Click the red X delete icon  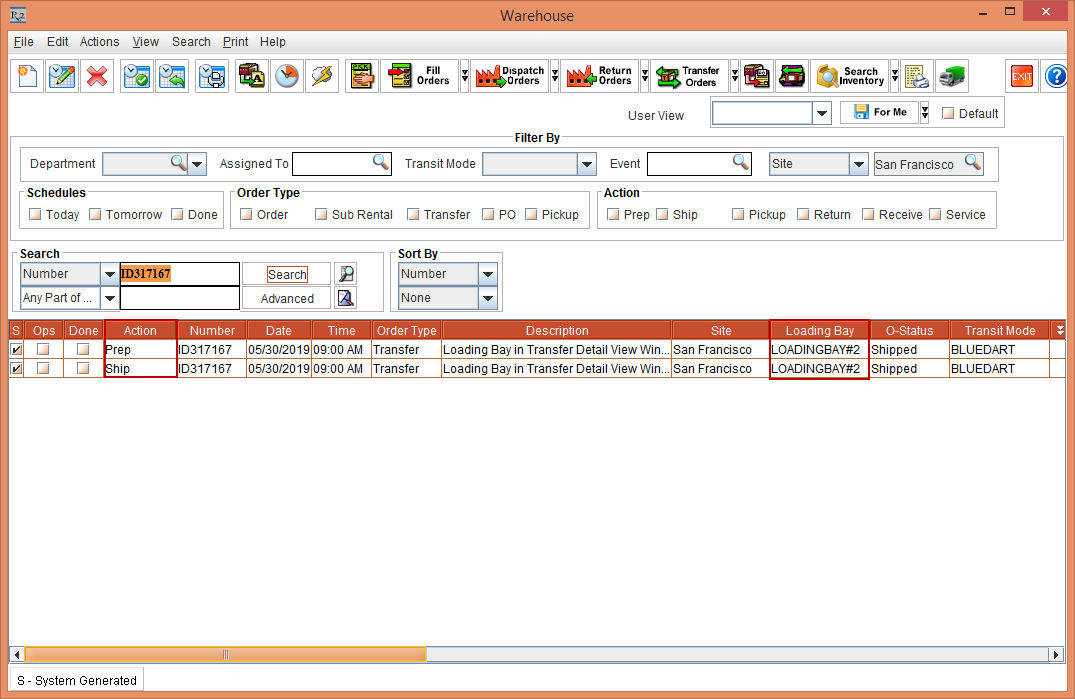pos(97,77)
